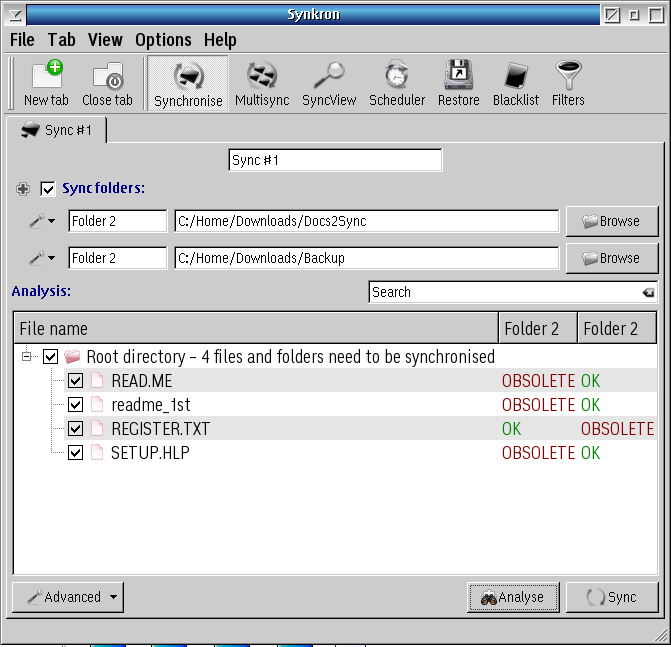
Task: Open a New tab
Action: (46, 83)
